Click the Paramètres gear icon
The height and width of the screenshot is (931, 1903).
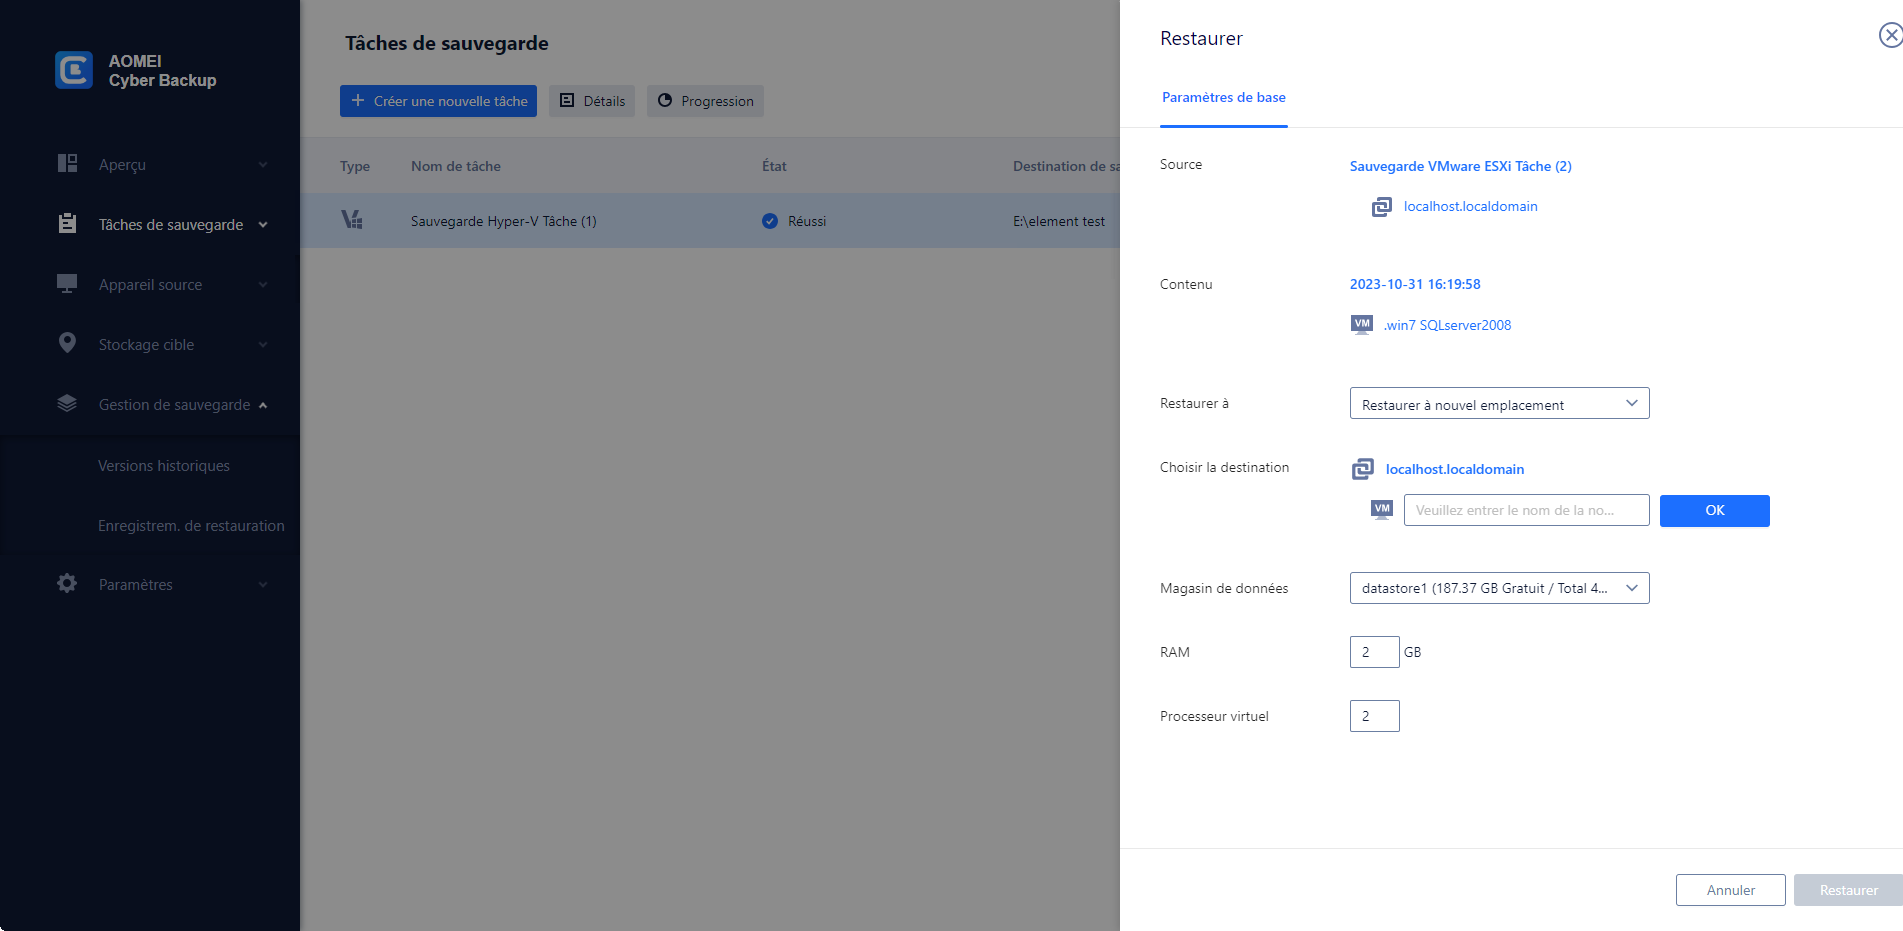pos(67,584)
